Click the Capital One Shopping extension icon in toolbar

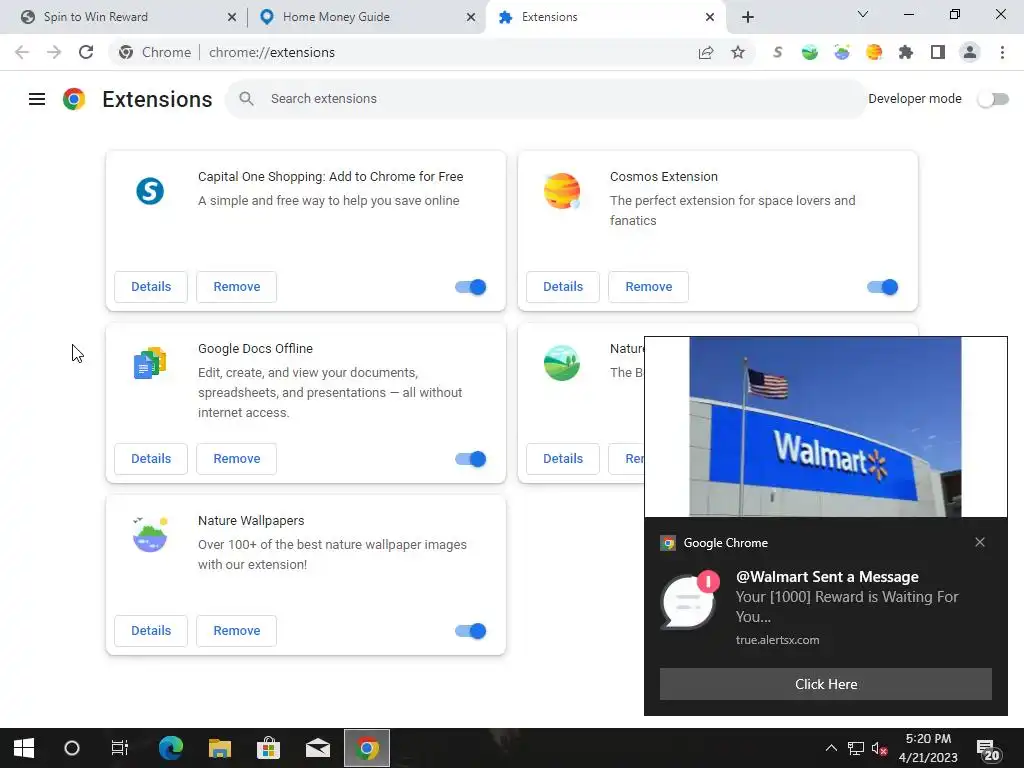click(777, 52)
